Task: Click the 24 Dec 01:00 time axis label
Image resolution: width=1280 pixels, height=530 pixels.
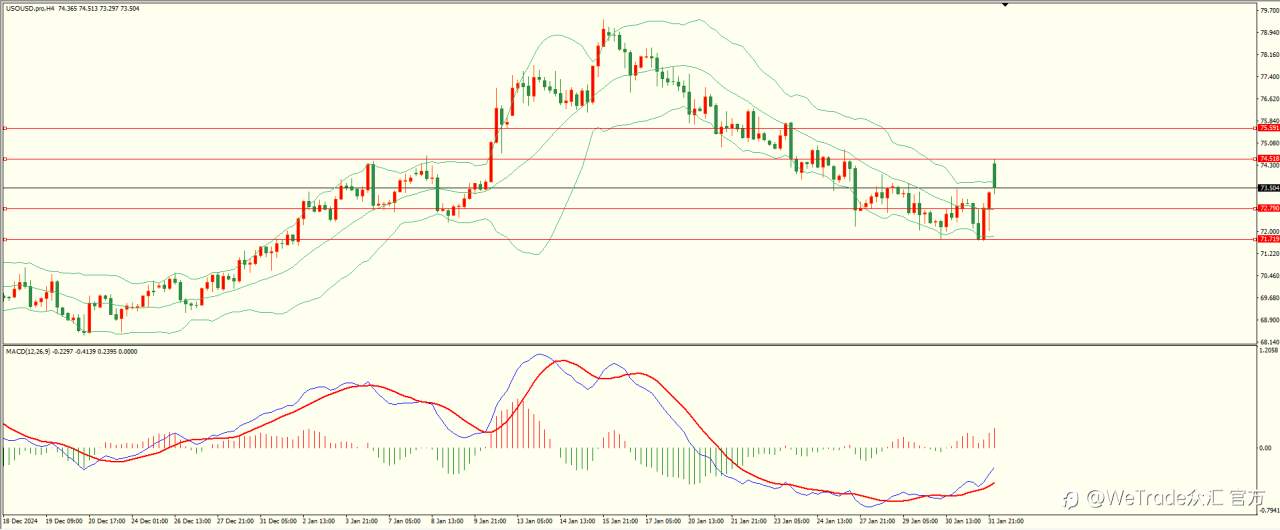Action: (149, 521)
